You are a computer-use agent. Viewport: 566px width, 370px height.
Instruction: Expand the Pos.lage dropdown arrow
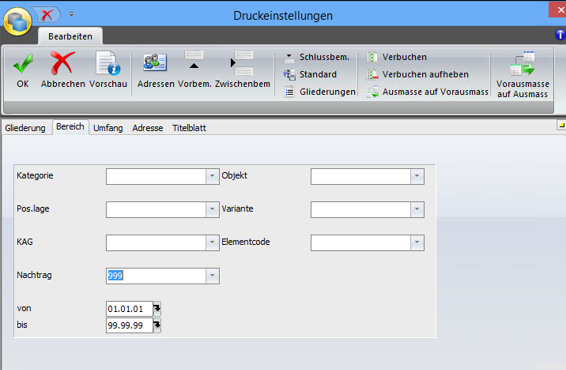pos(212,209)
